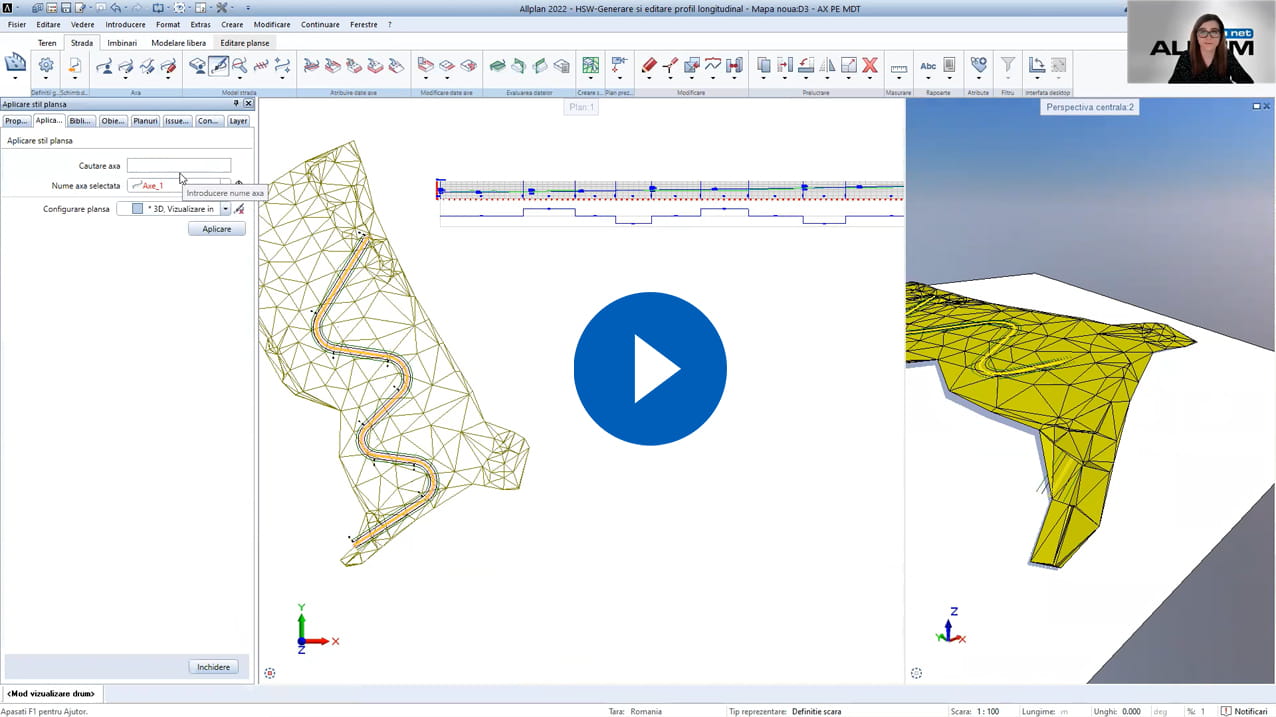The image size is (1276, 717).
Task: Click the red X delete icon in Prelucrare
Action: tap(870, 66)
